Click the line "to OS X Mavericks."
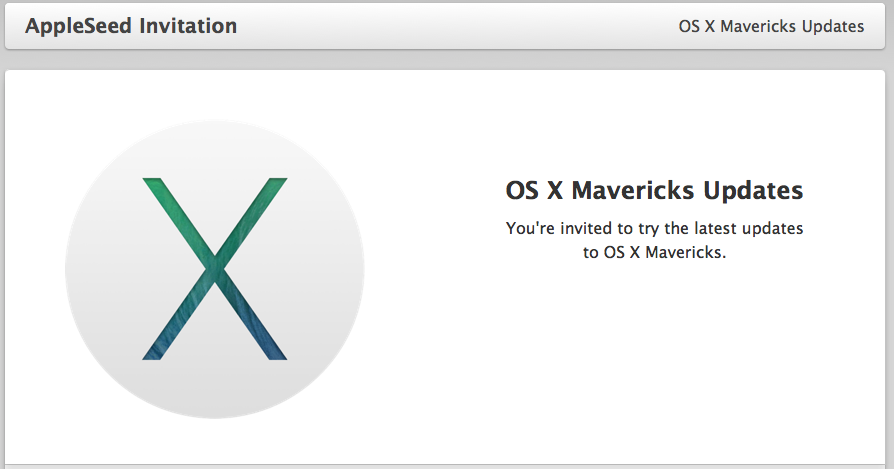 pos(654,252)
